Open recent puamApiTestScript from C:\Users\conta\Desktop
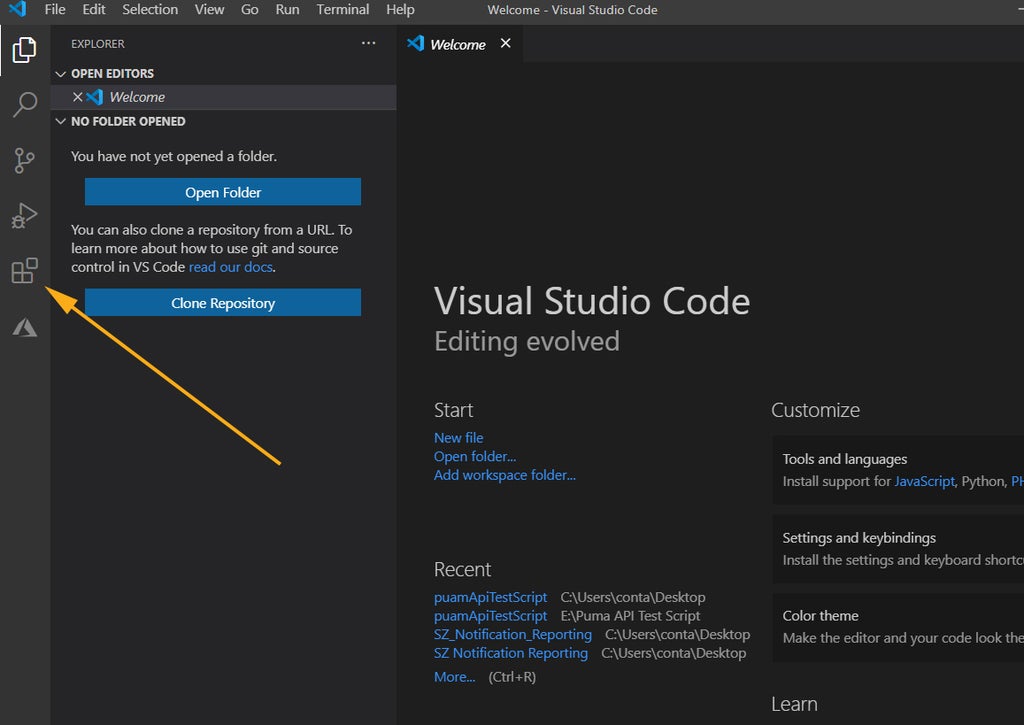 (x=490, y=597)
